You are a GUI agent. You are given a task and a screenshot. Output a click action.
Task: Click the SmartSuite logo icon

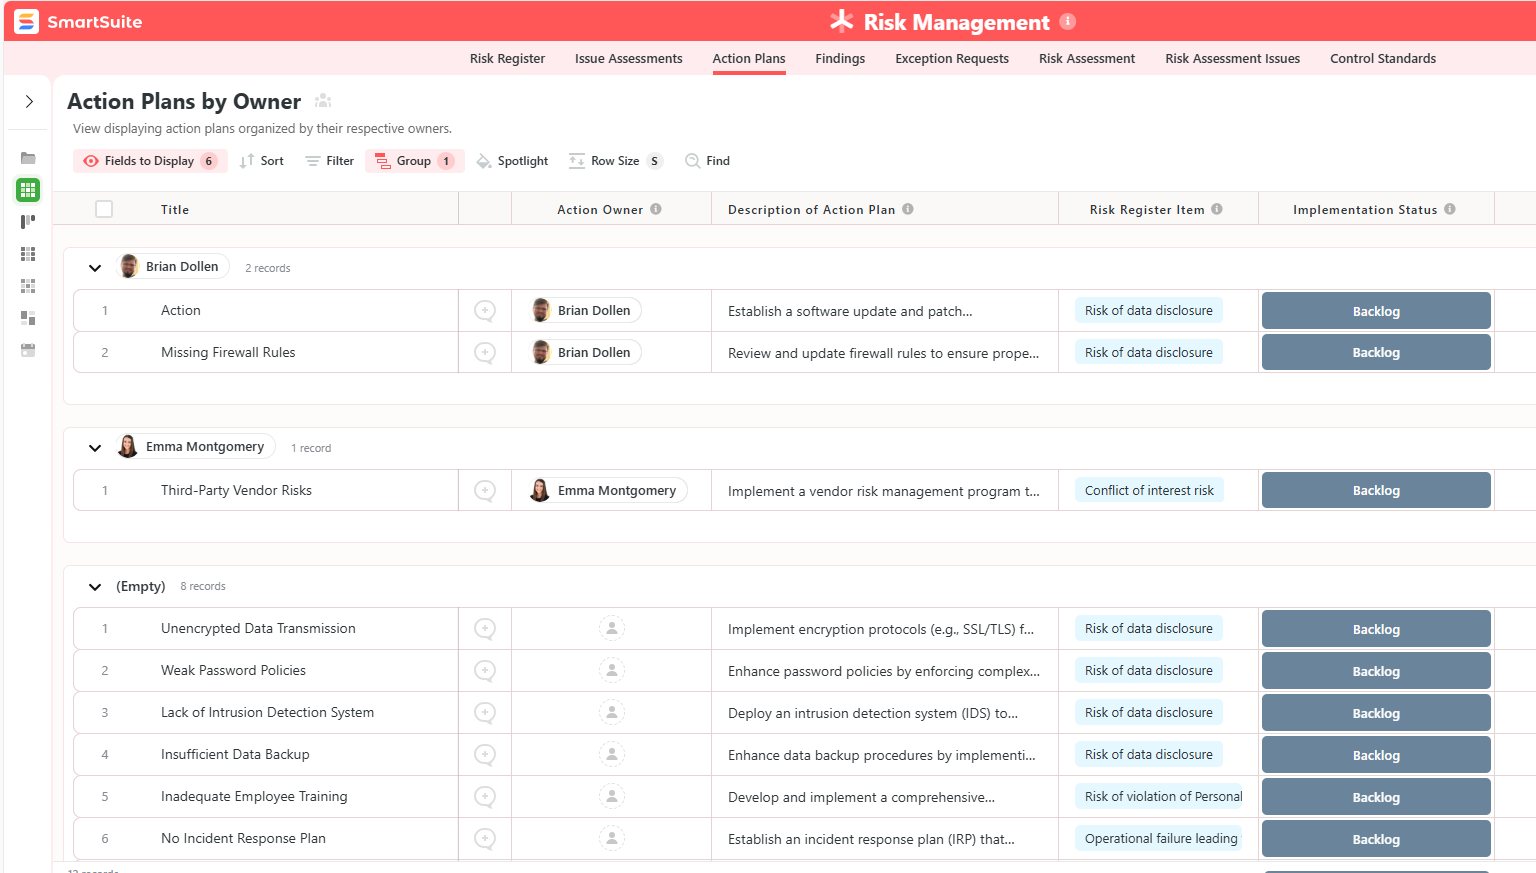click(27, 21)
